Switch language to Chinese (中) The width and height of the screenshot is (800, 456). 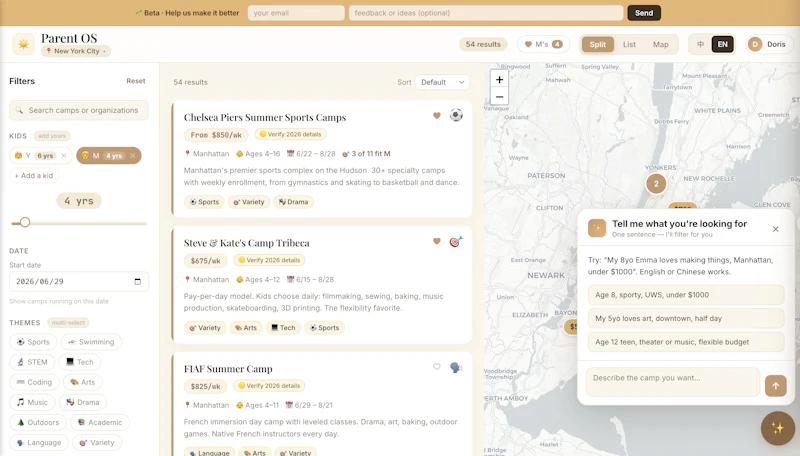pos(701,44)
